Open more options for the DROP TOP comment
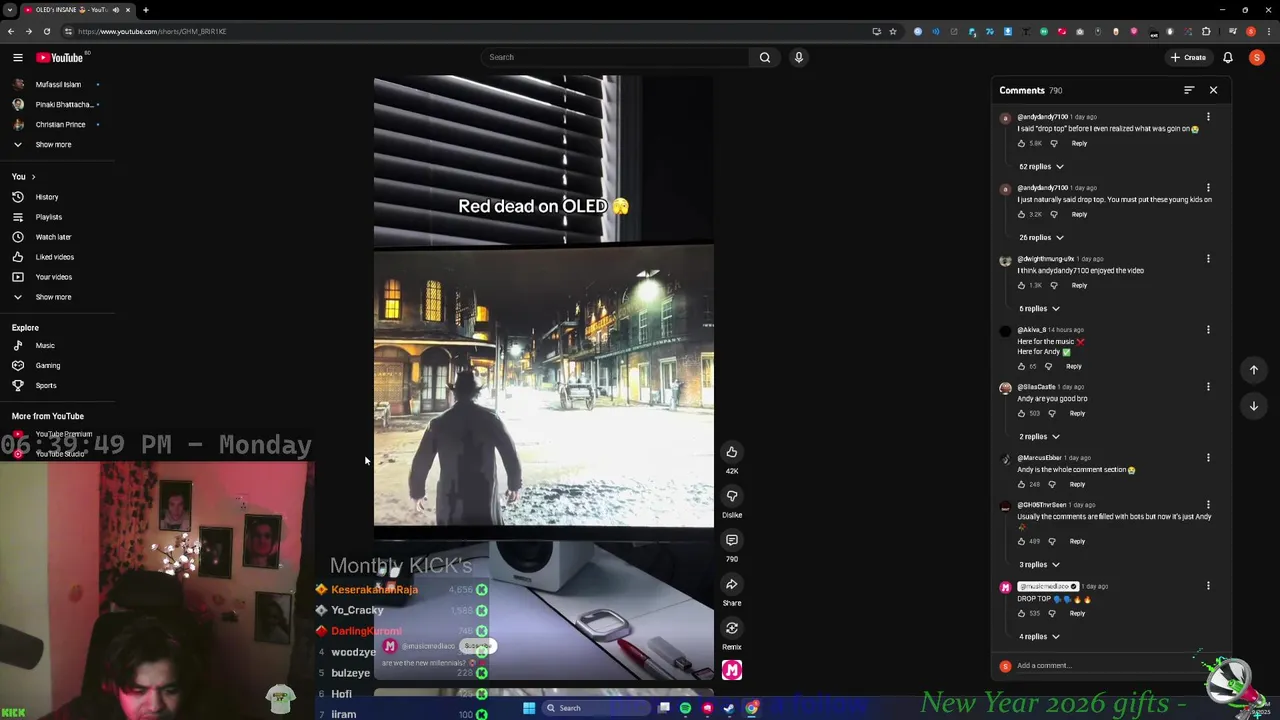 (x=1208, y=586)
